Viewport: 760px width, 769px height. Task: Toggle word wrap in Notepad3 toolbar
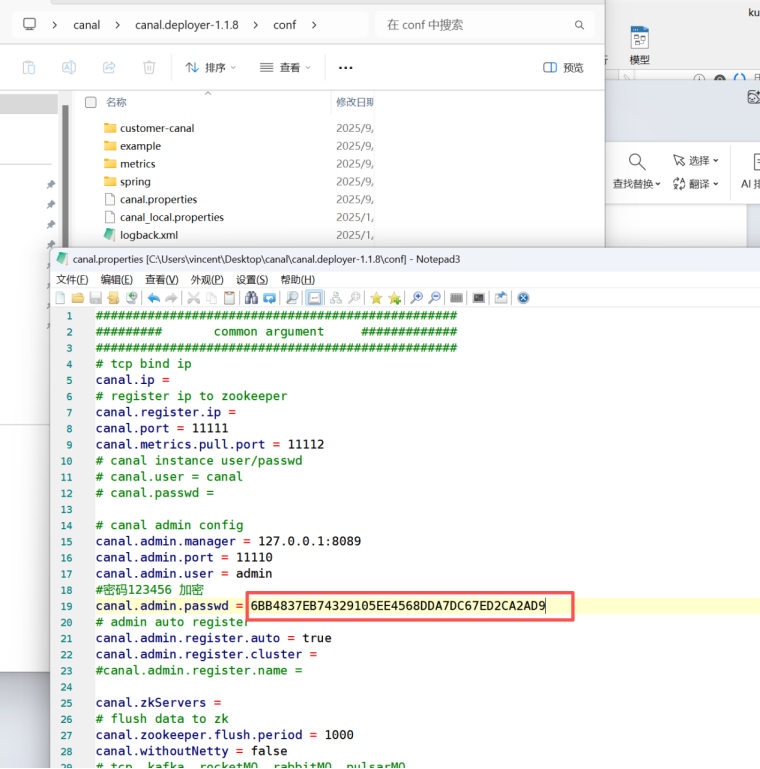(x=314, y=298)
